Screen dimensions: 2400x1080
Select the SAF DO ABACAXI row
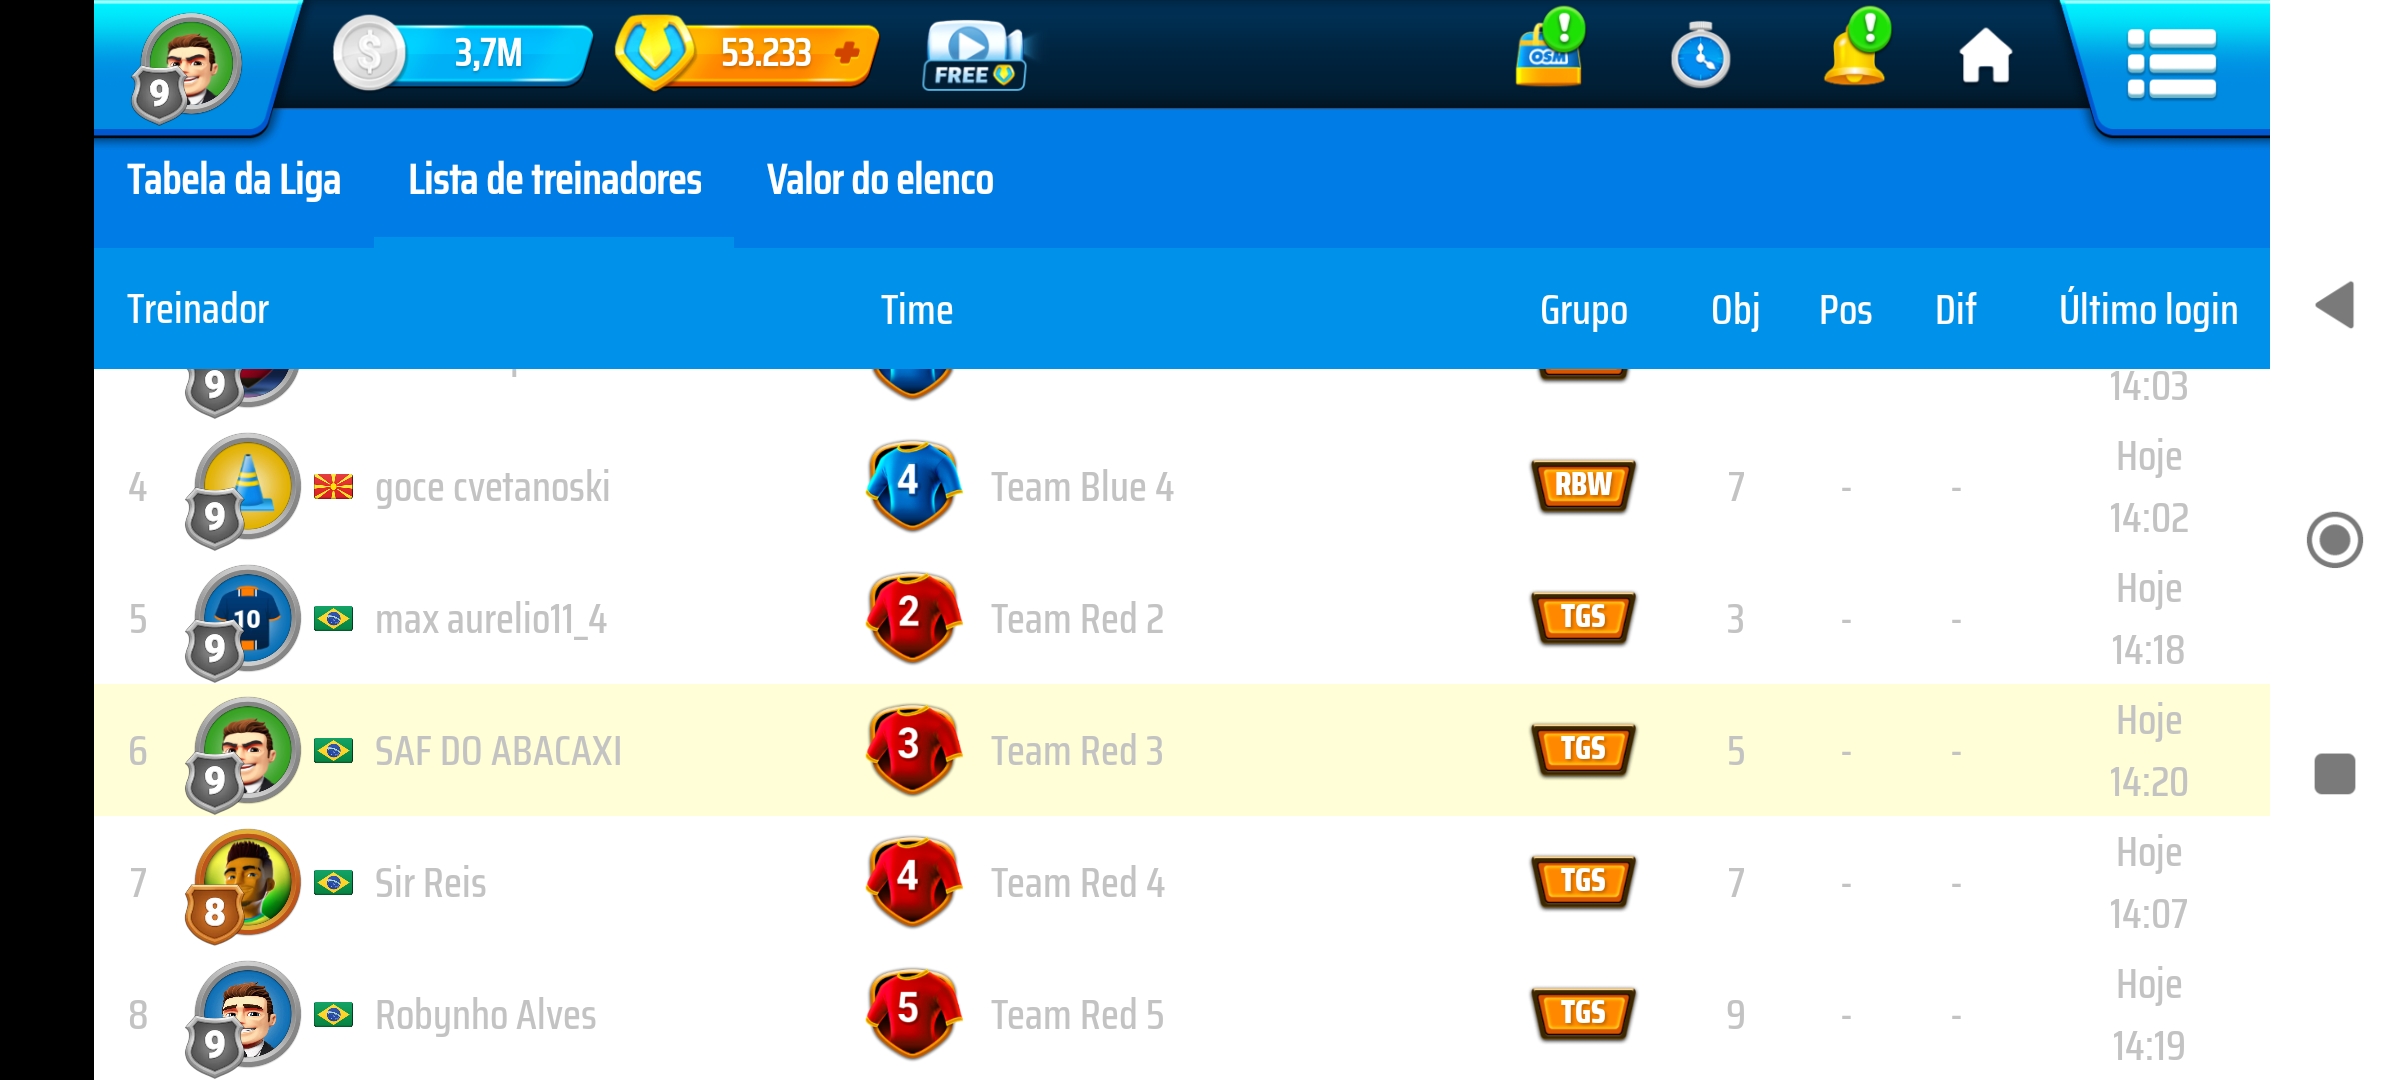pos(1182,750)
